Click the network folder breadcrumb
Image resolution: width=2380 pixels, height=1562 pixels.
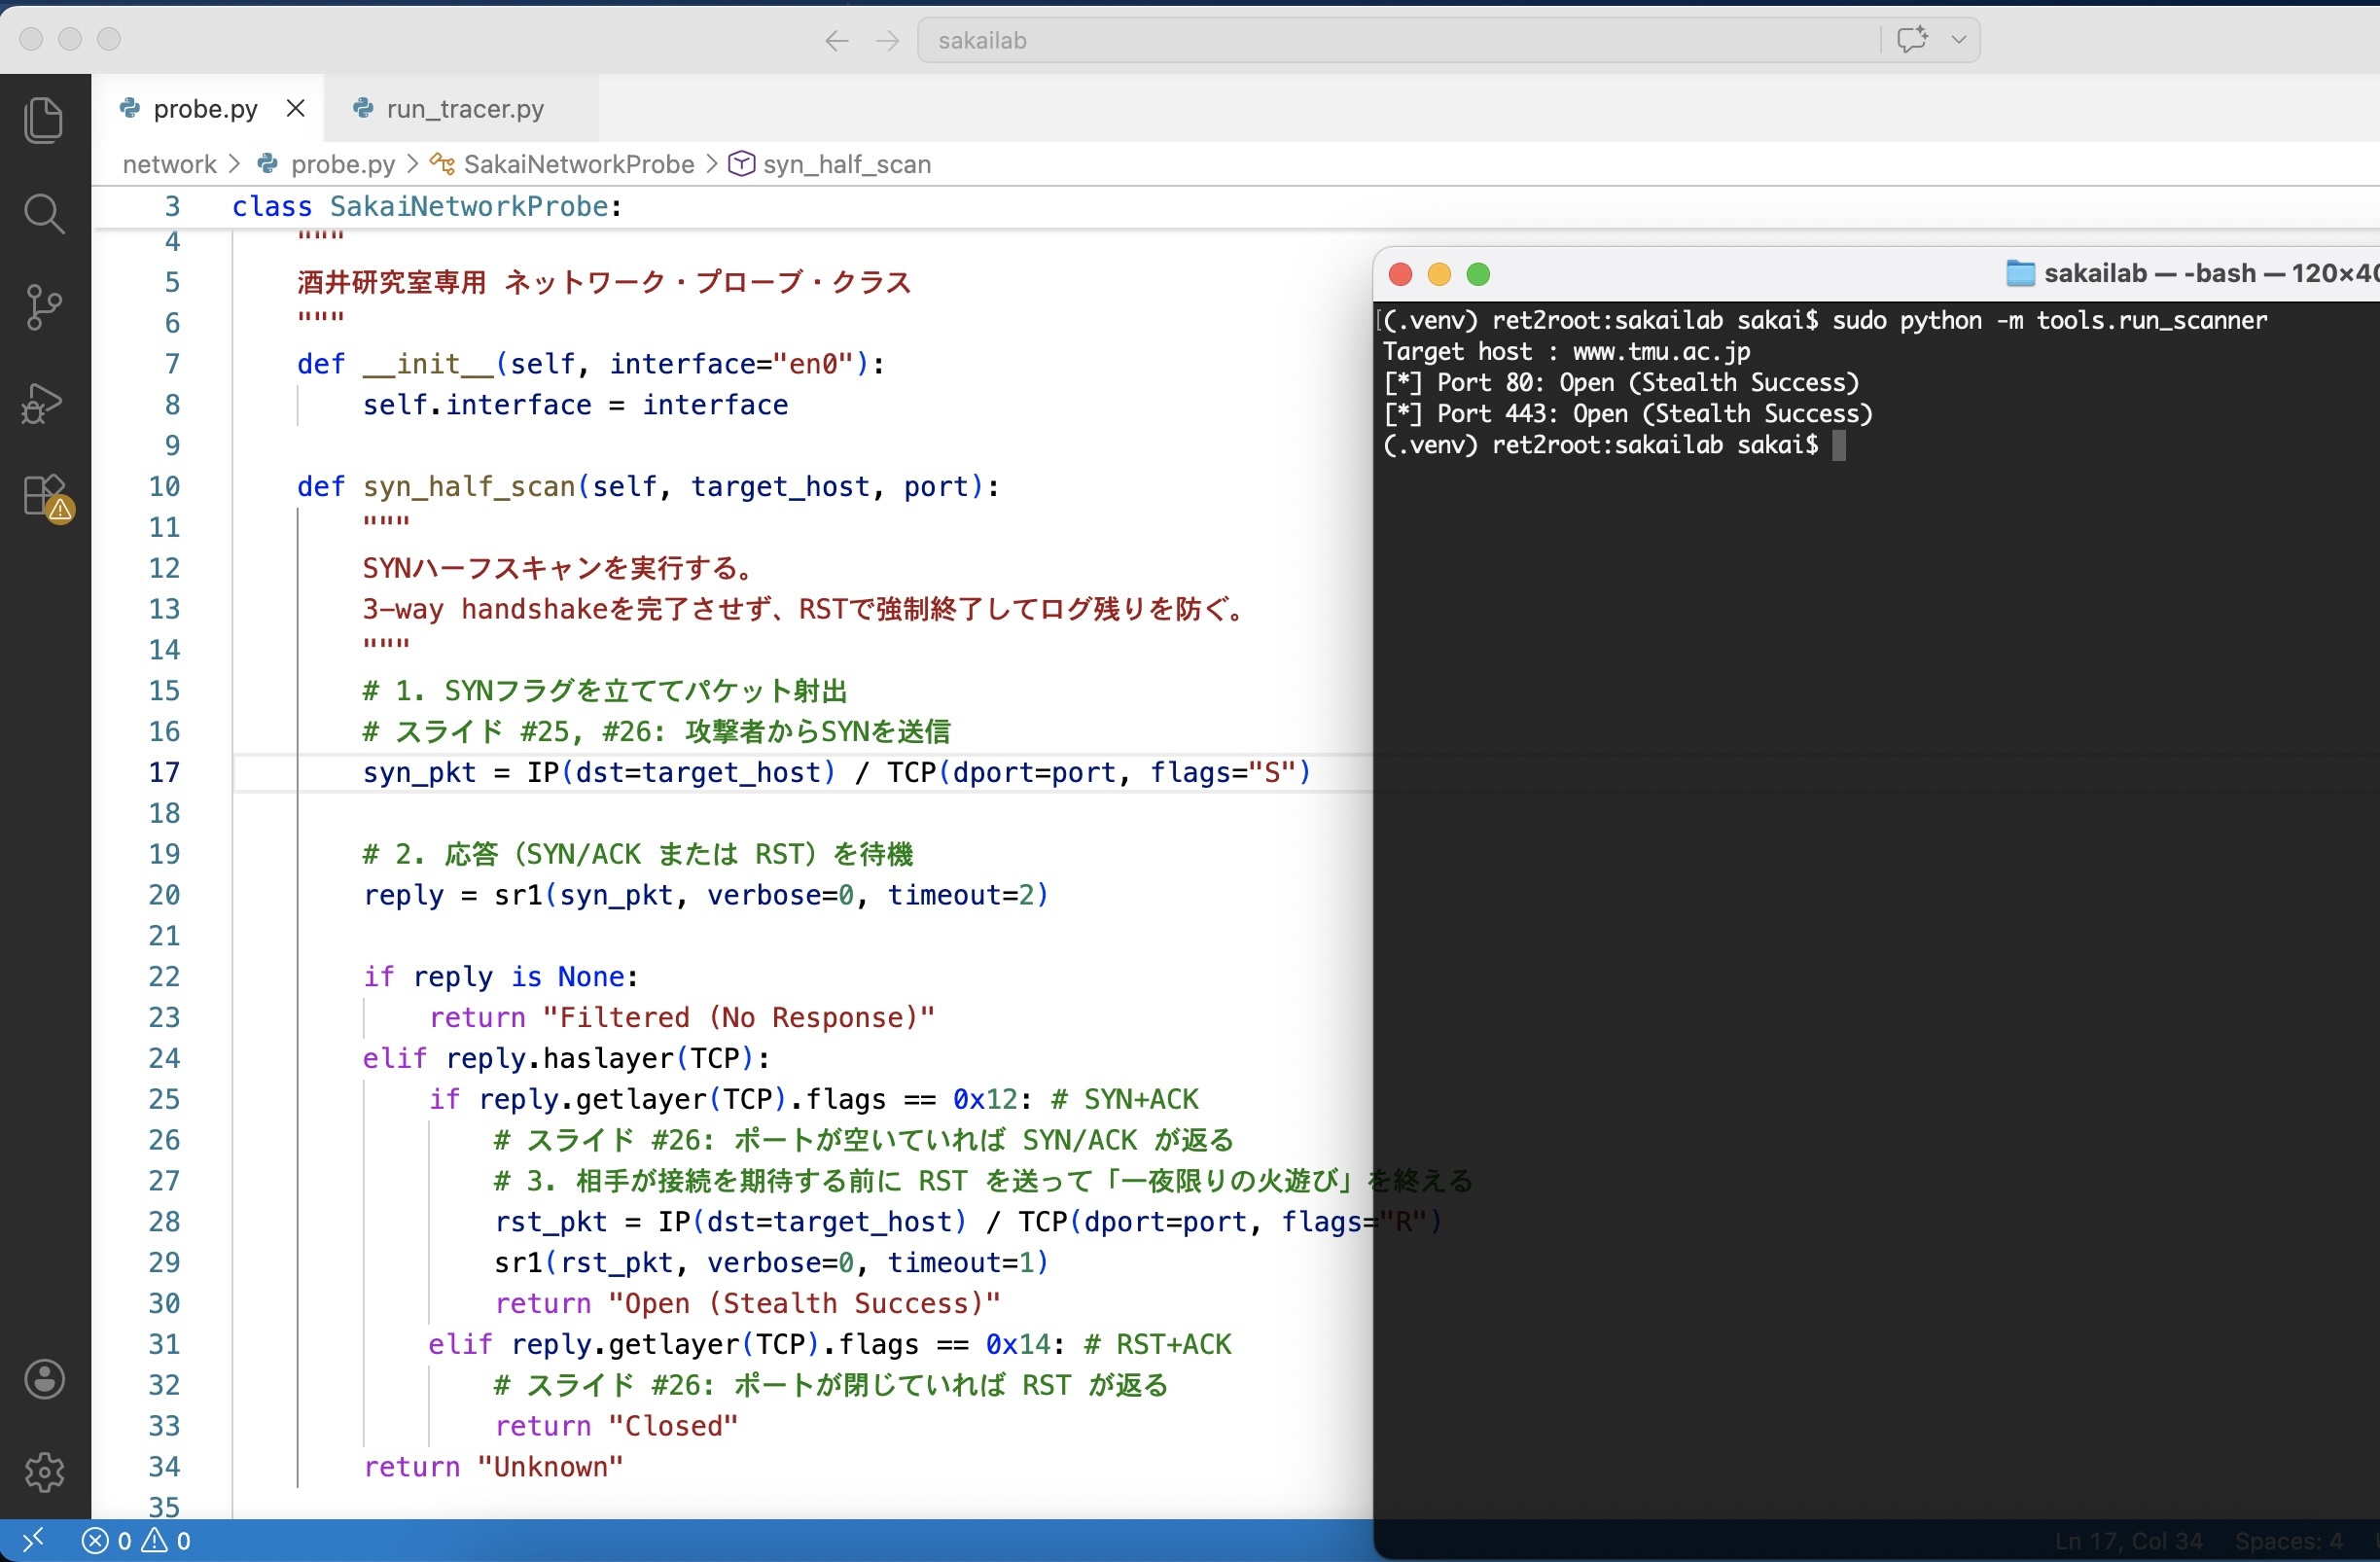169,164
